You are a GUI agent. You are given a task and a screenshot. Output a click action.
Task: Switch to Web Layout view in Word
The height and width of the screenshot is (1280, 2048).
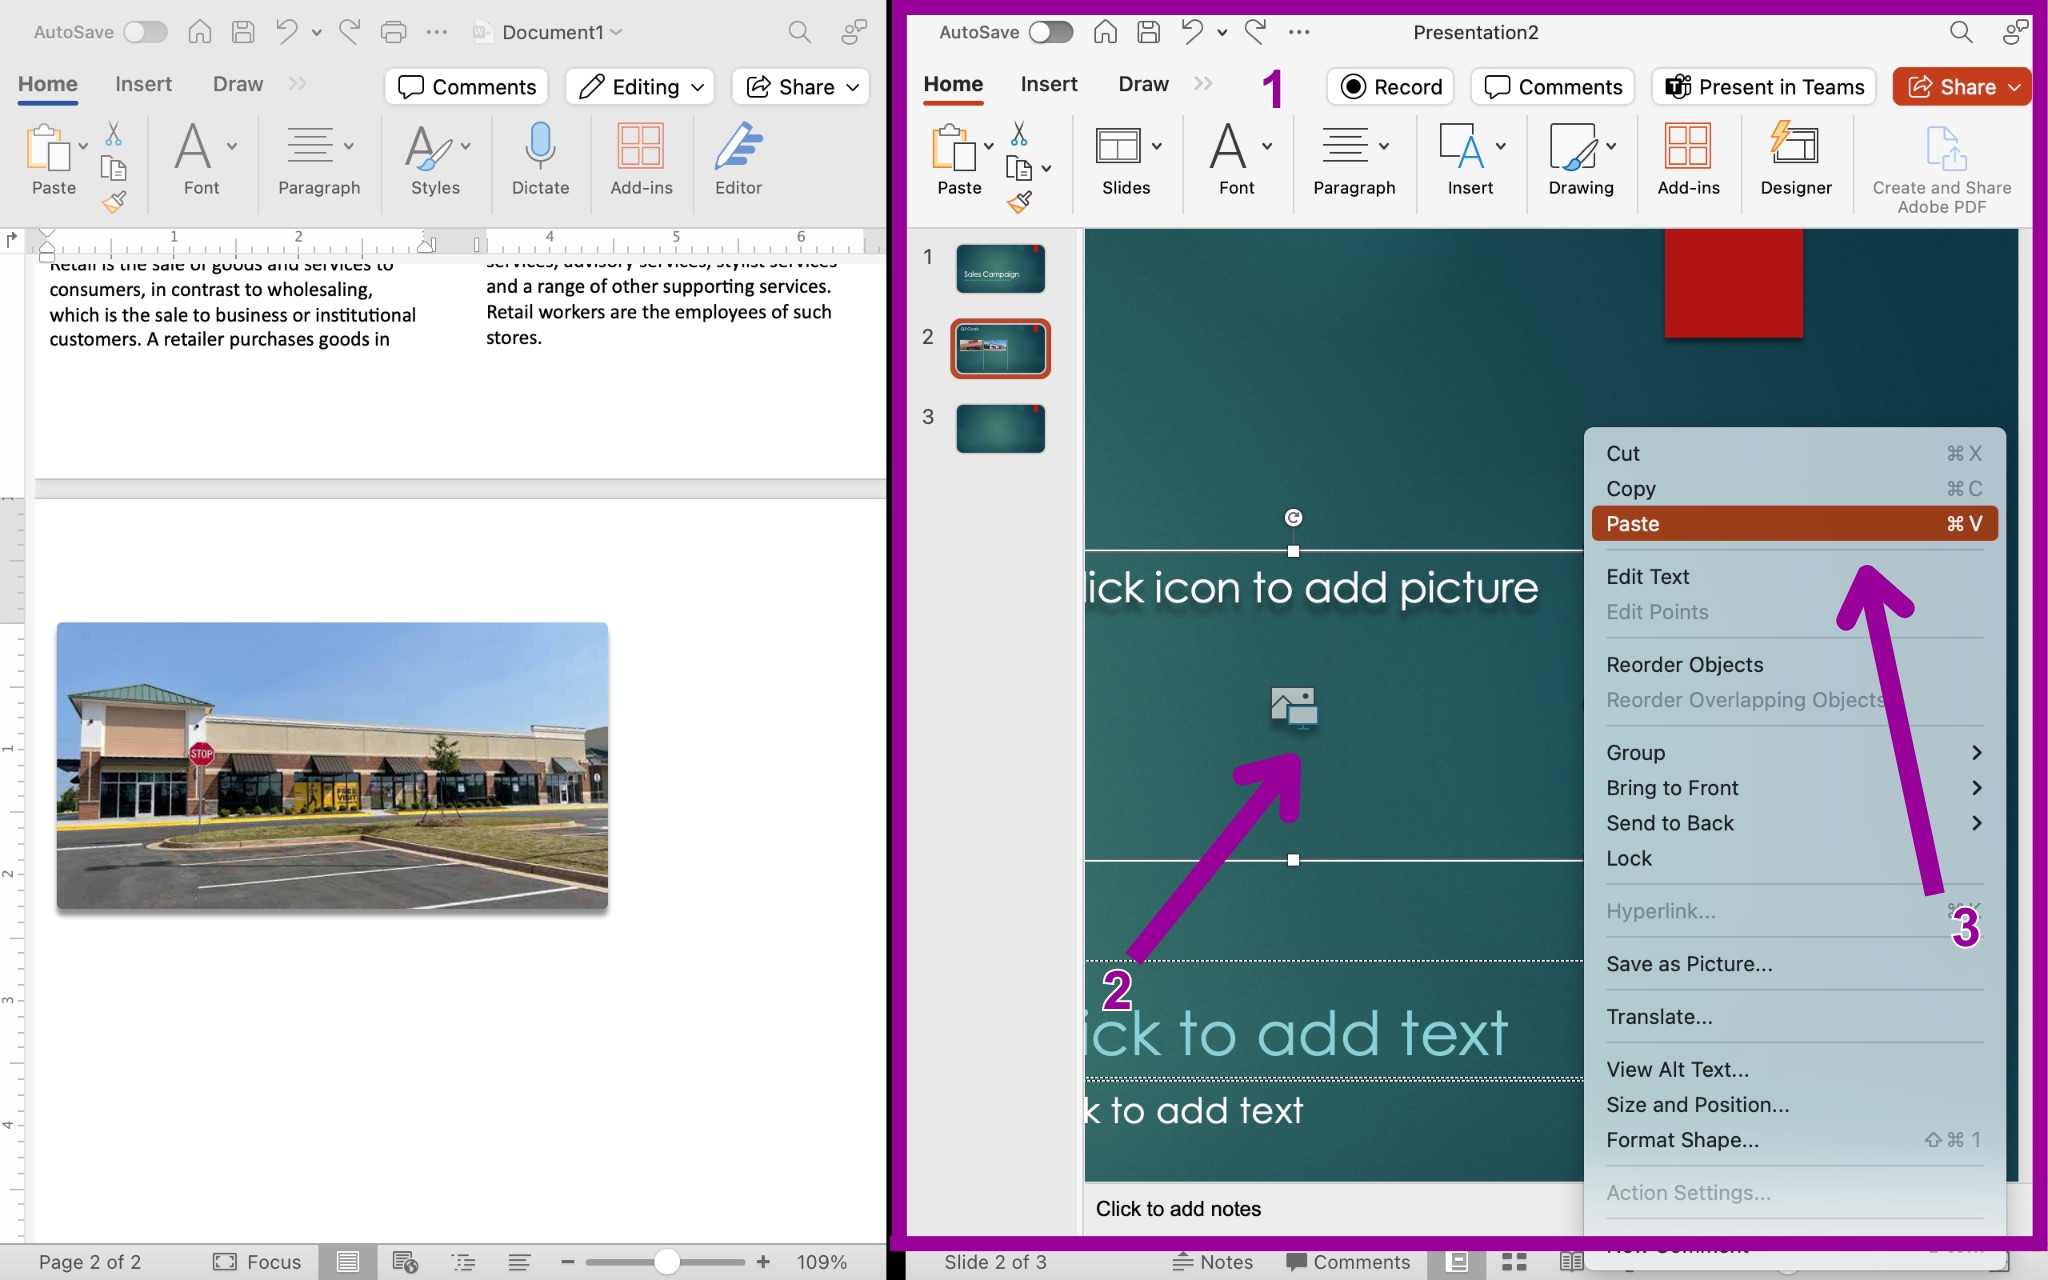405,1262
